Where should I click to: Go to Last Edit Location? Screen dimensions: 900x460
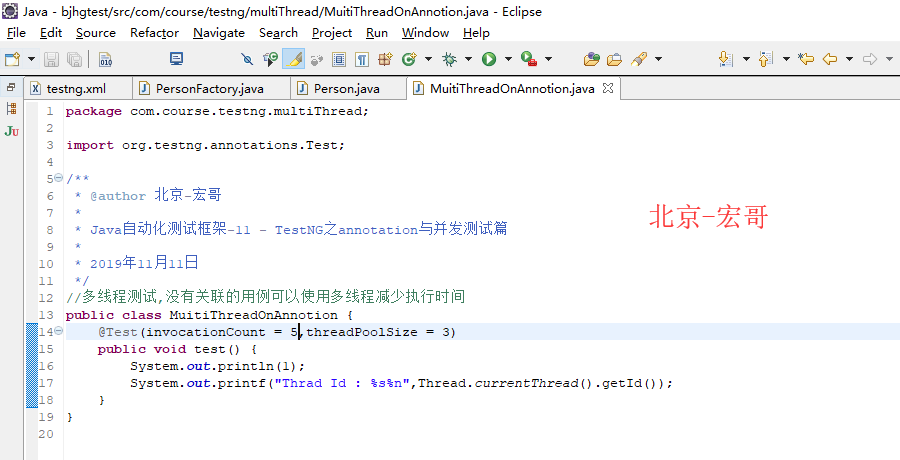(806, 59)
